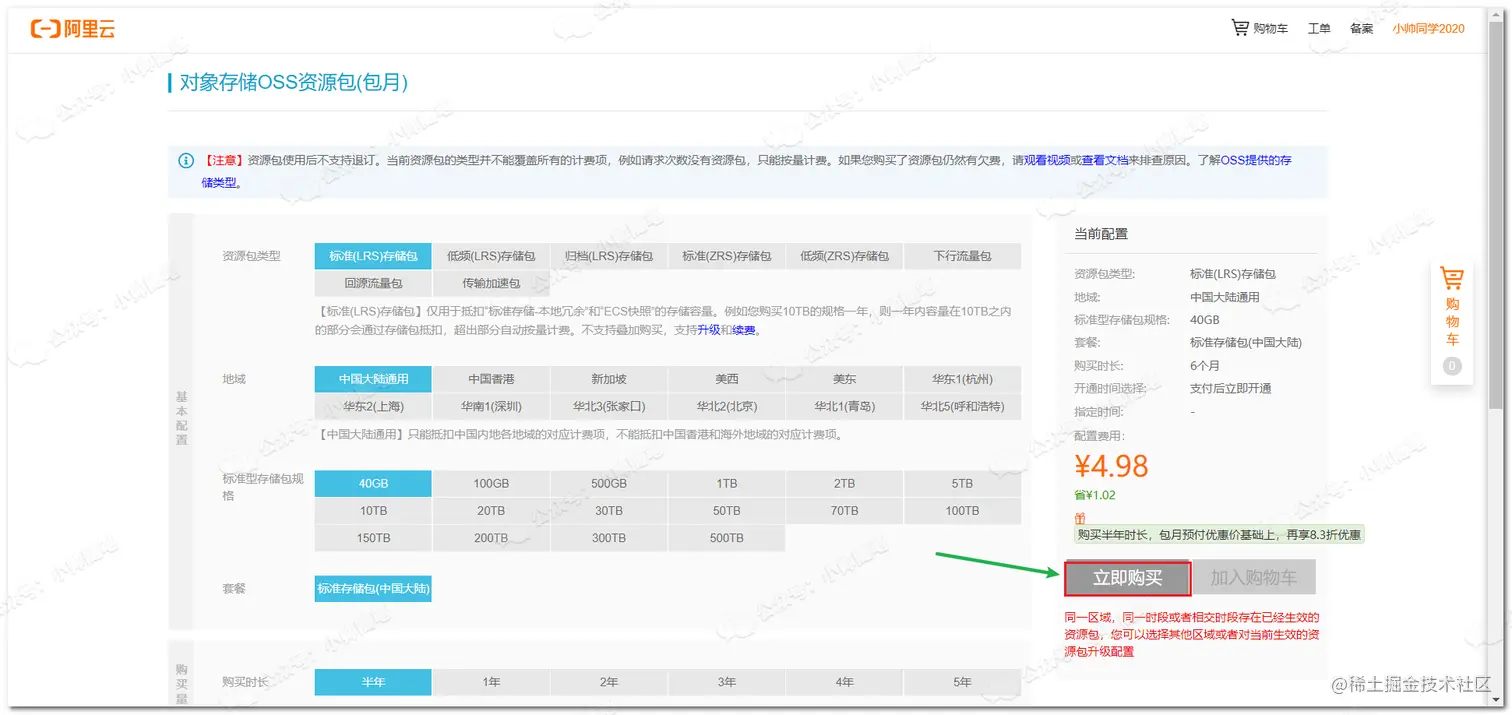Pick 100TB storage size
Image resolution: width=1512 pixels, height=715 pixels.
coord(962,511)
